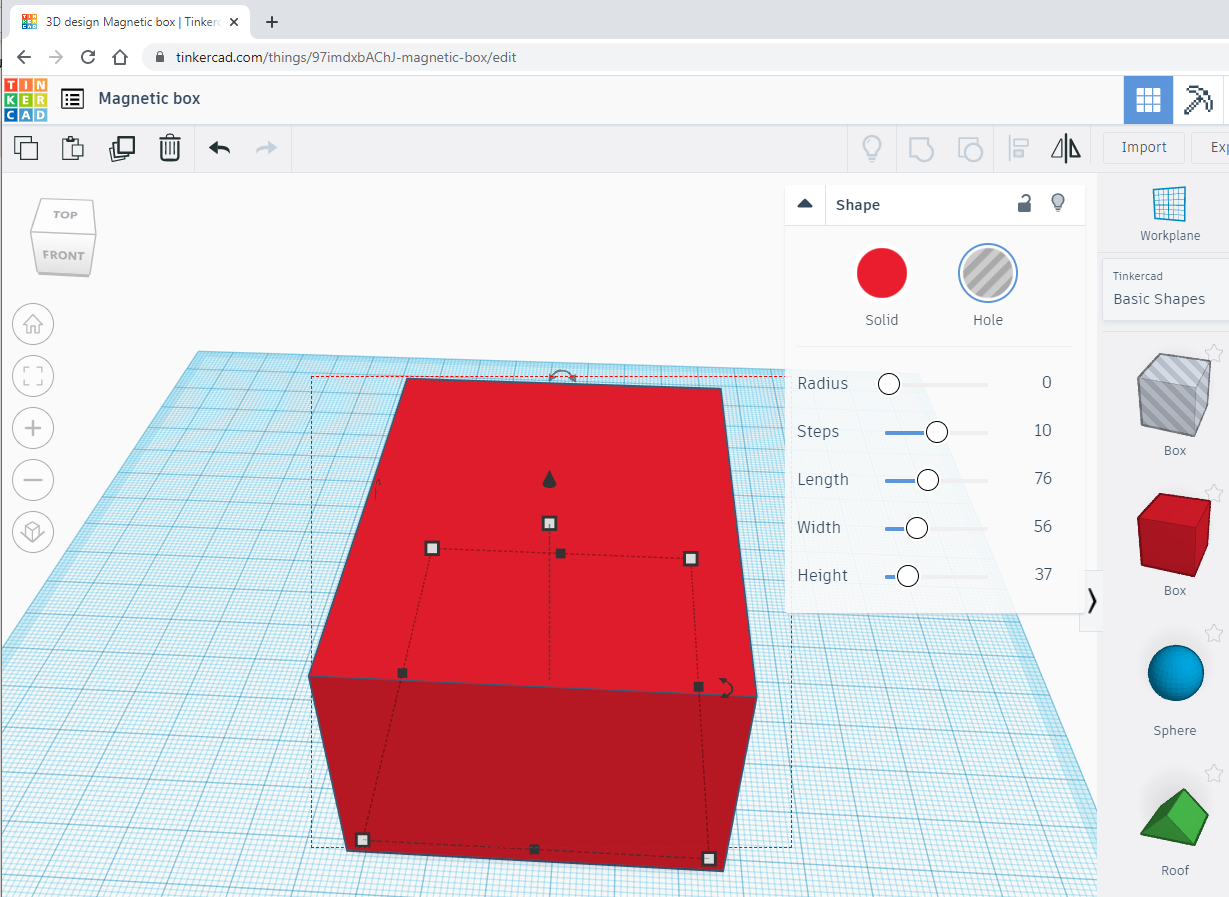Image resolution: width=1229 pixels, height=897 pixels.
Task: Click the browser home icon
Action: (x=120, y=57)
